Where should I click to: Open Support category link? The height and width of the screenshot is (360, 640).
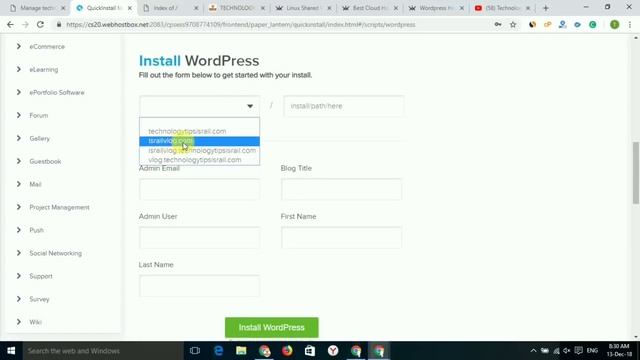click(x=41, y=276)
